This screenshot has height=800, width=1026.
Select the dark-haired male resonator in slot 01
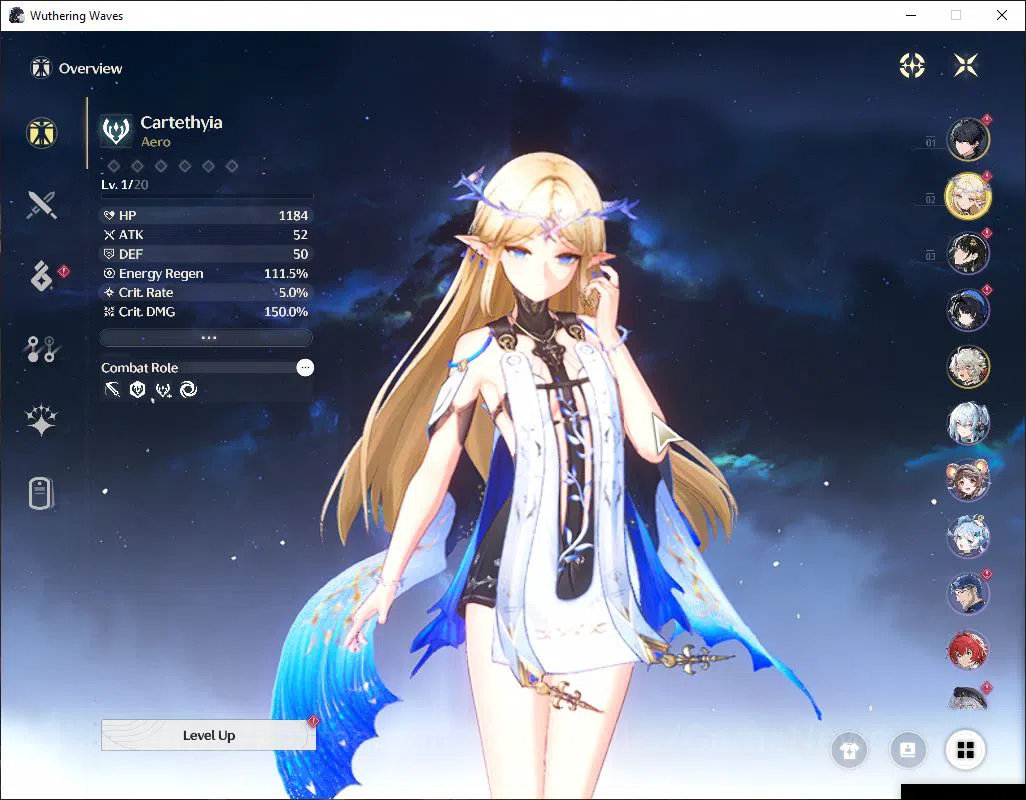point(968,139)
